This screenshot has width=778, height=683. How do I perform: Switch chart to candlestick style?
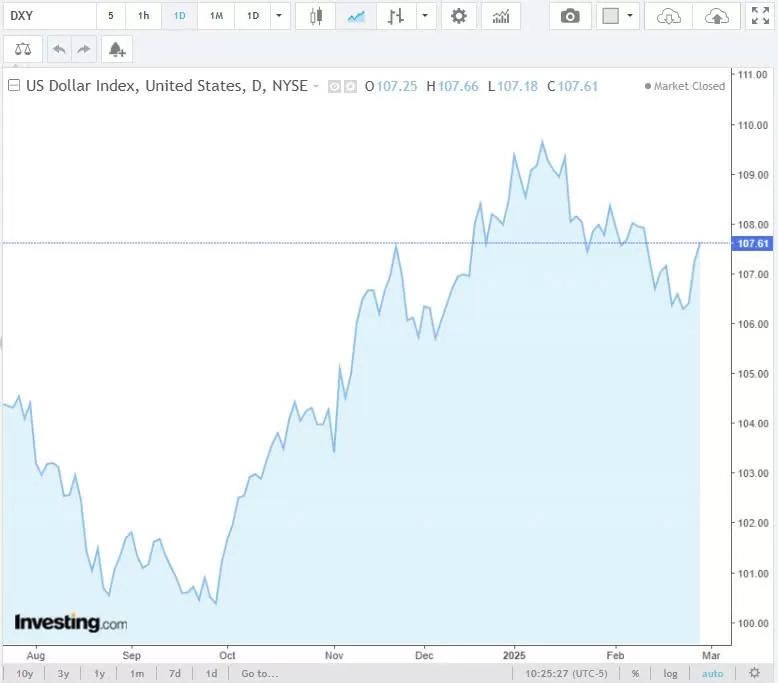click(316, 16)
